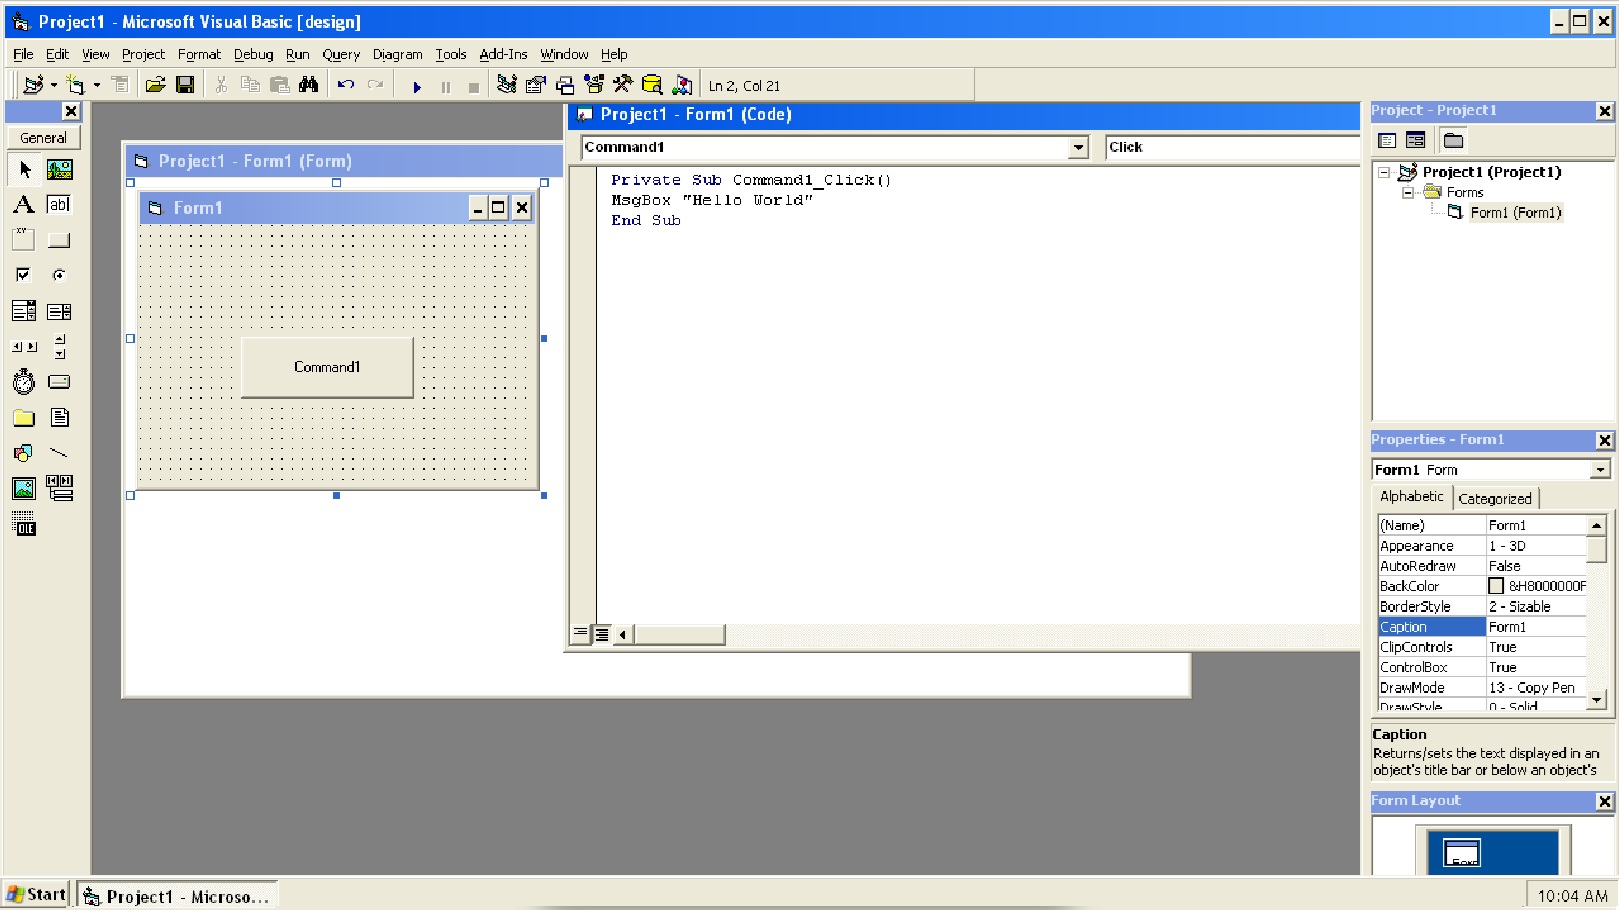Save the project with the floppy icon

tap(185, 85)
